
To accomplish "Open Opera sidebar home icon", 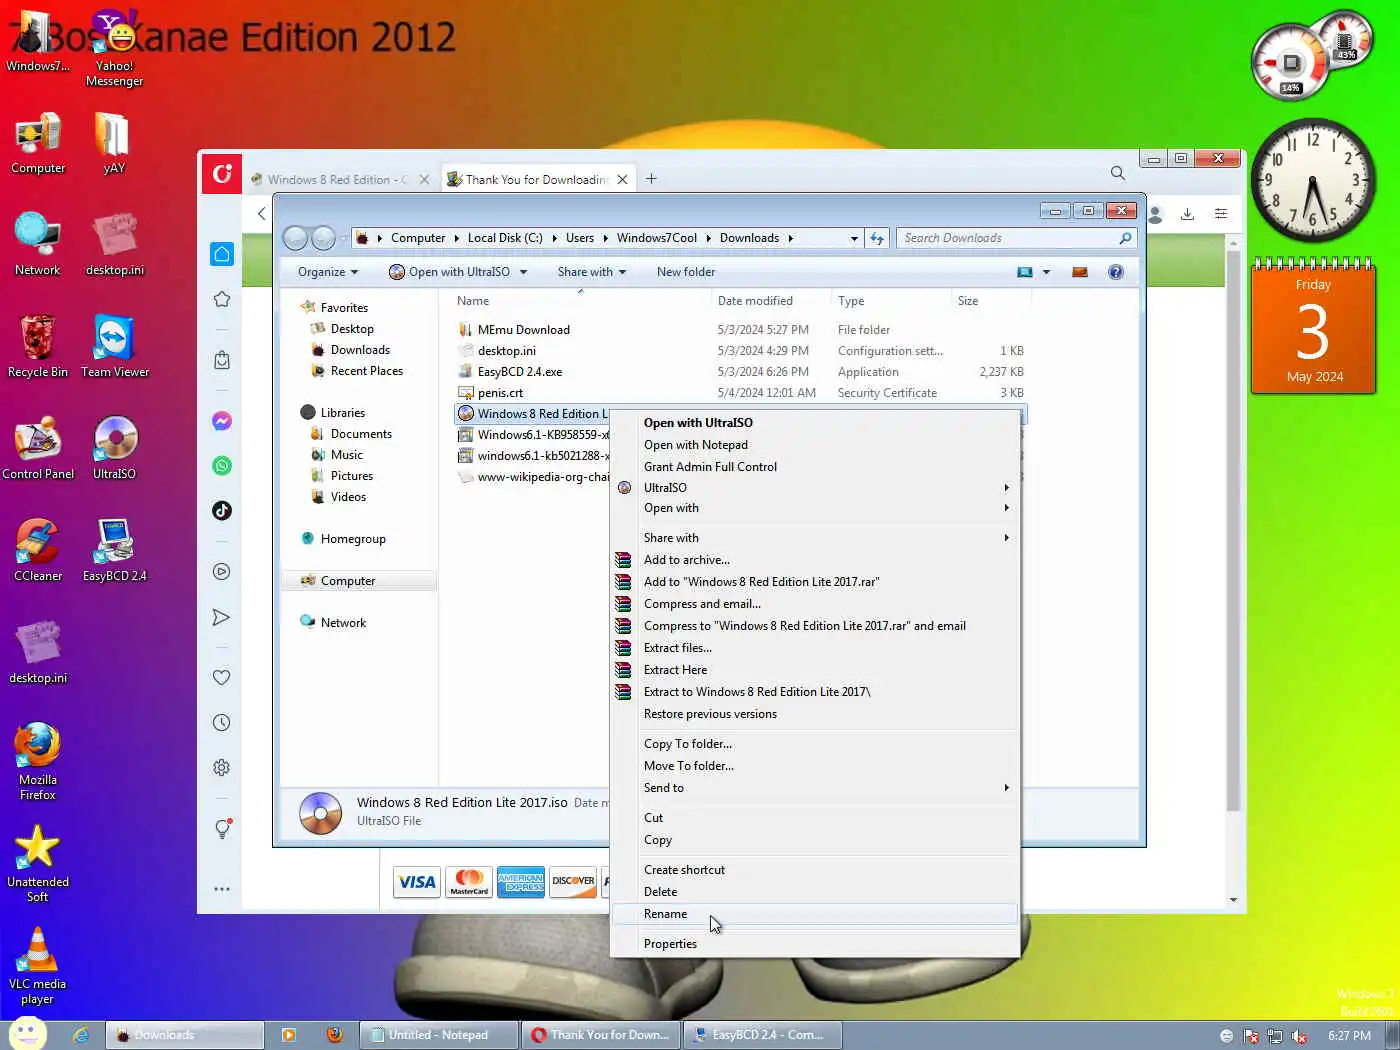I will [x=222, y=254].
